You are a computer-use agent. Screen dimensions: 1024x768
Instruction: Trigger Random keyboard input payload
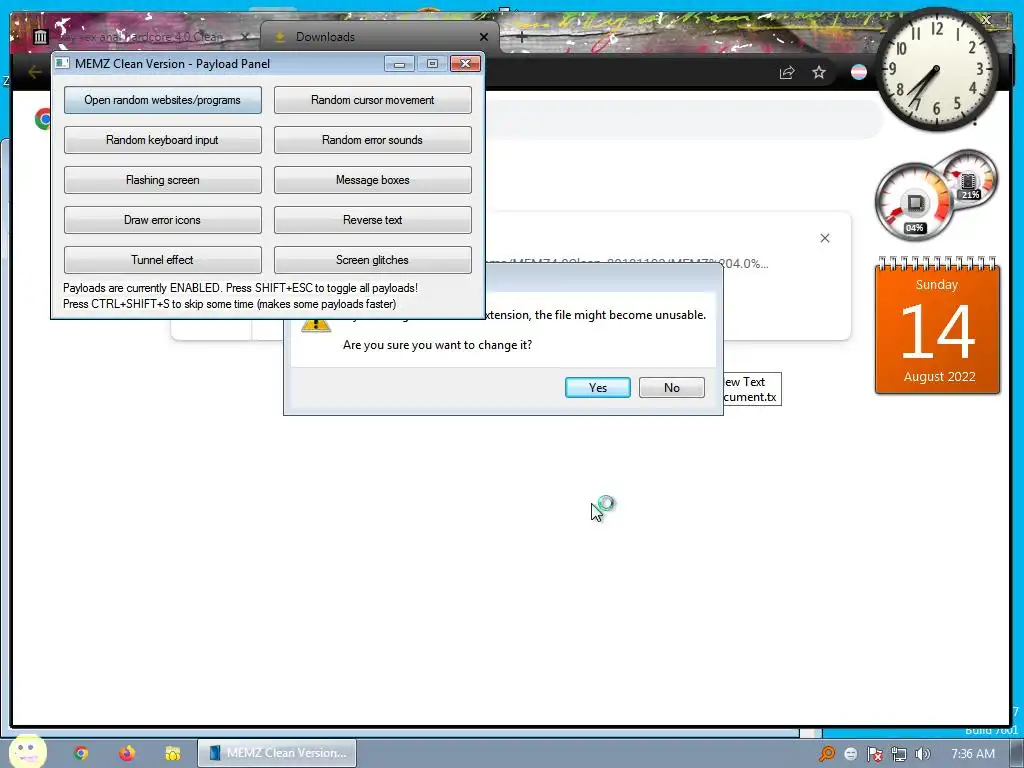point(163,140)
